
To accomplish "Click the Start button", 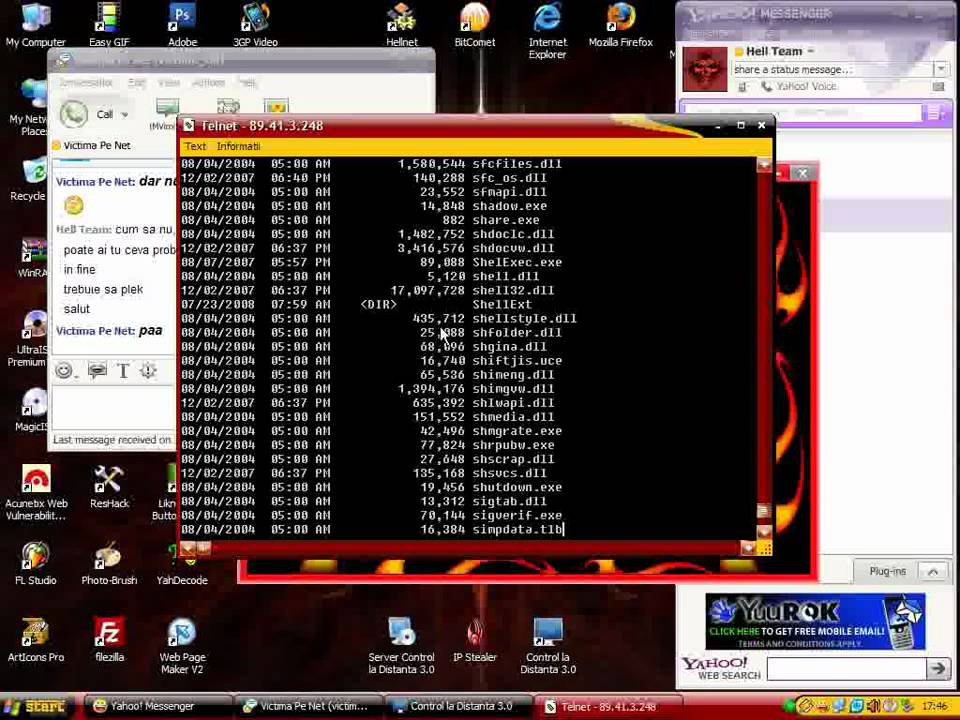I will coord(36,707).
